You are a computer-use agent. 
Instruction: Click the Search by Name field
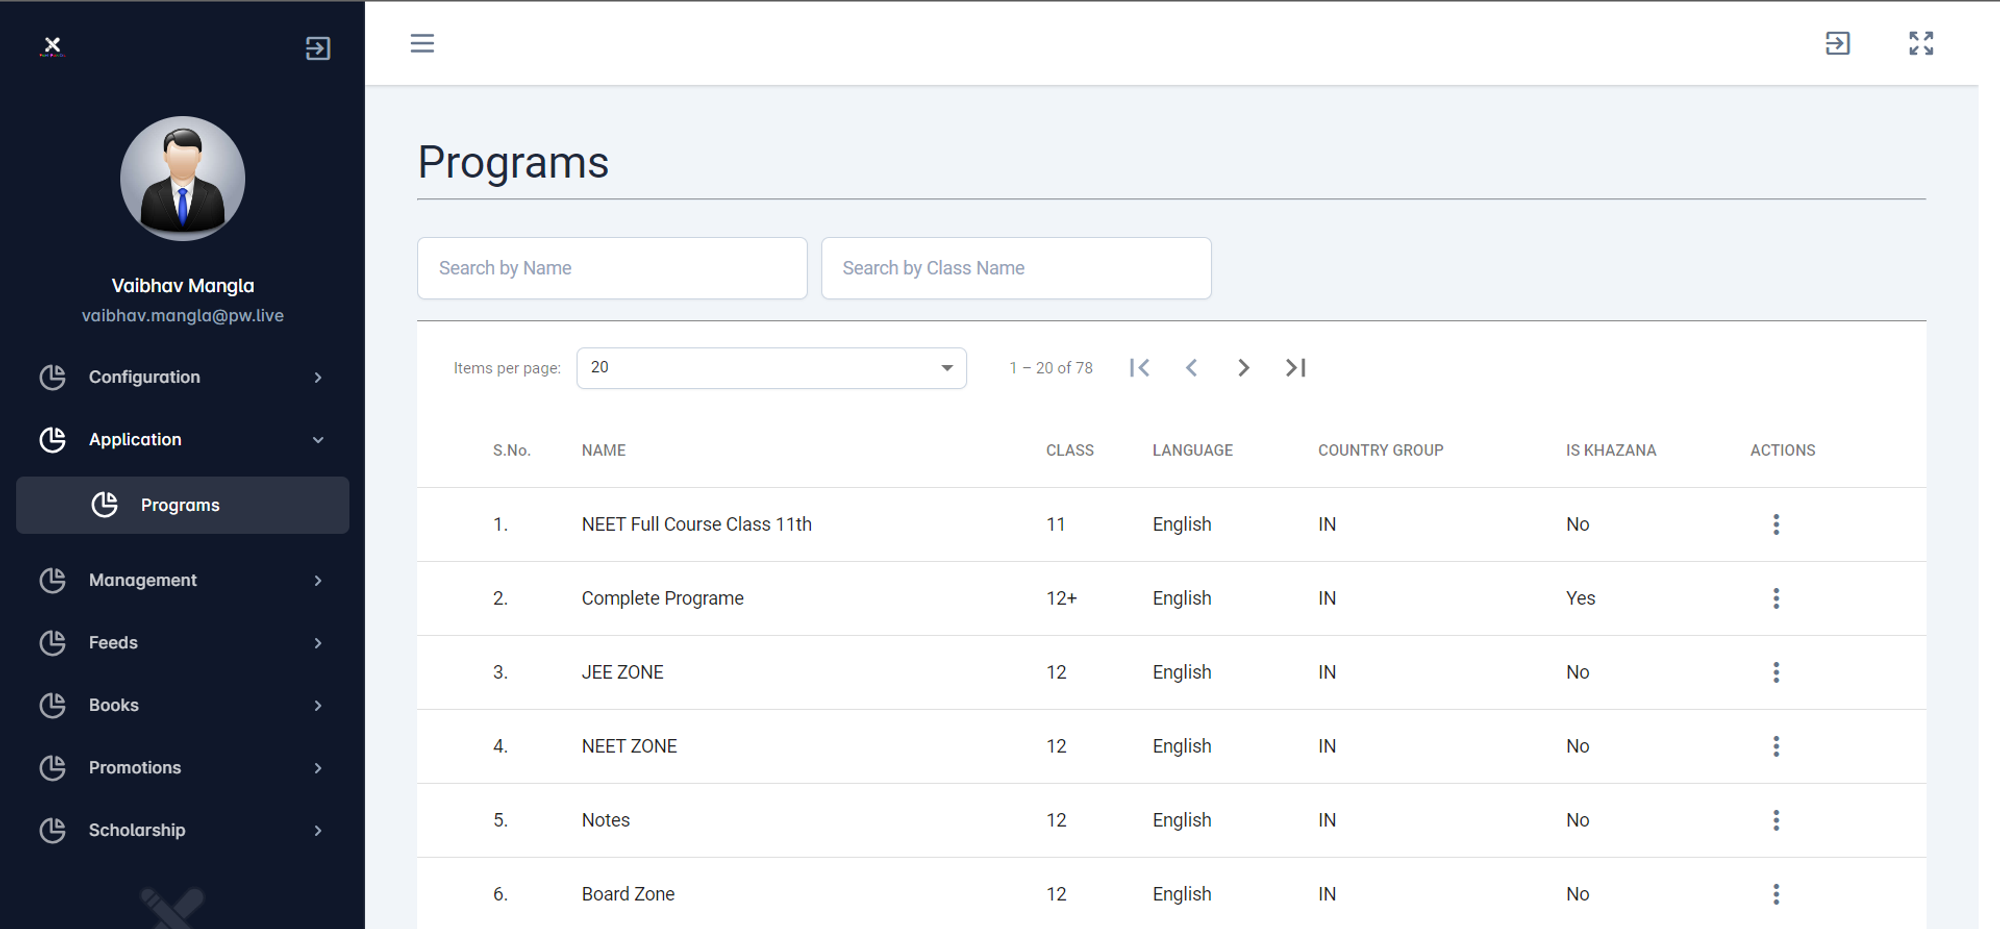pos(612,268)
